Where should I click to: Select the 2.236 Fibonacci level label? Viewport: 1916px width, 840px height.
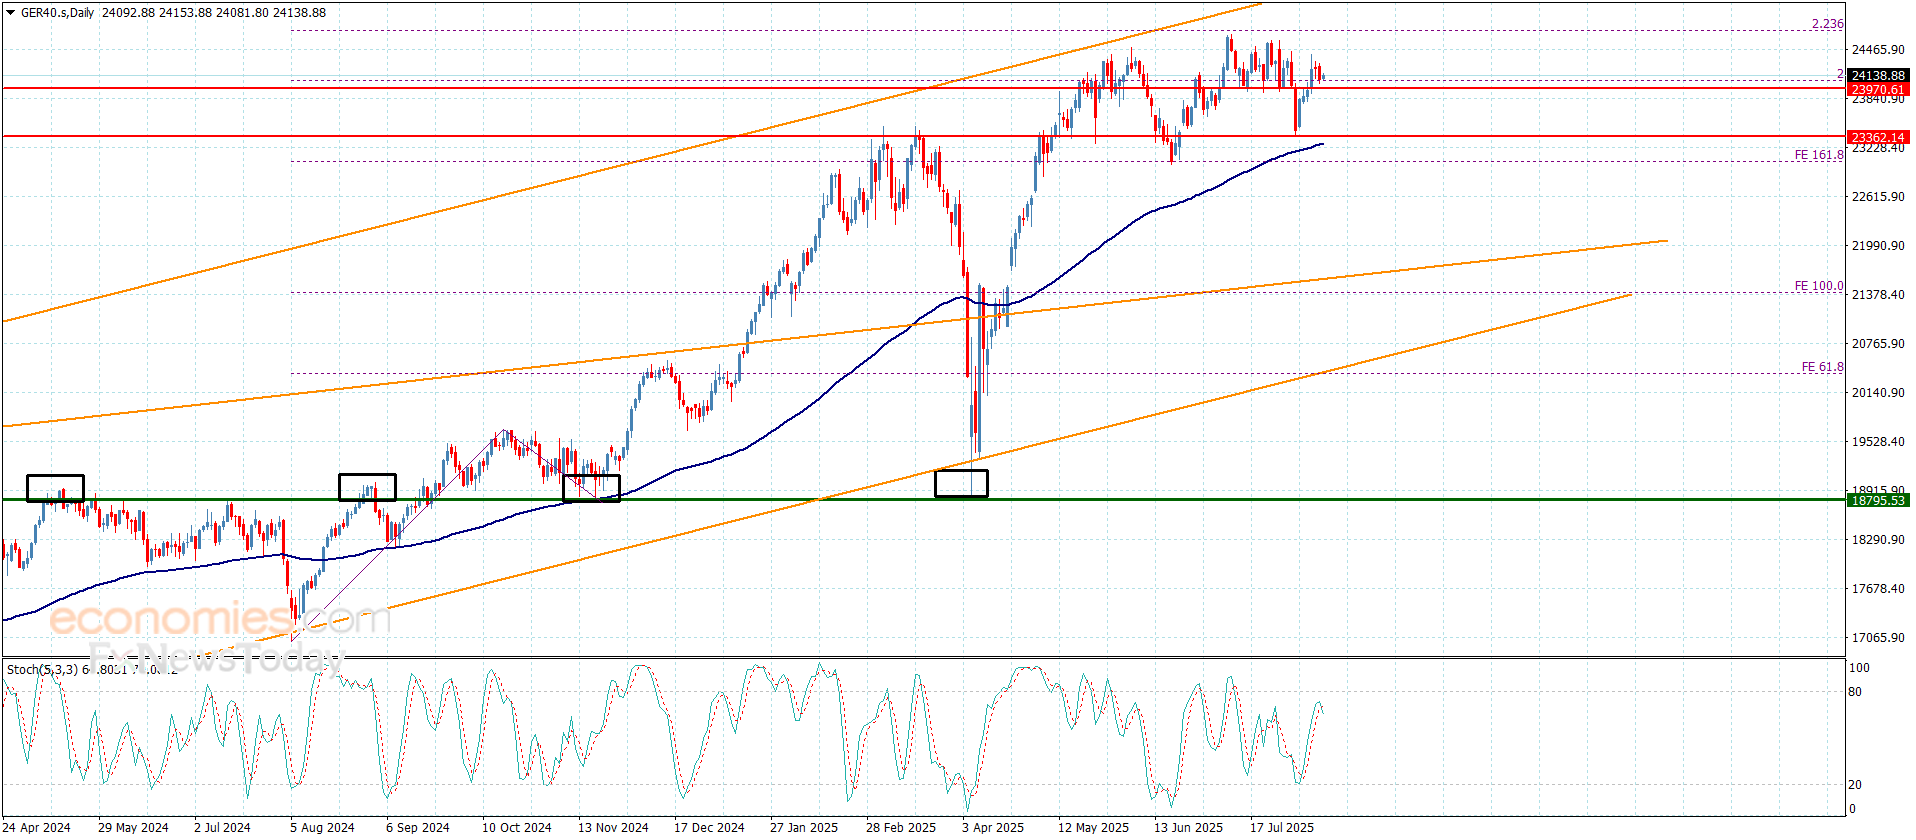[x=1828, y=24]
